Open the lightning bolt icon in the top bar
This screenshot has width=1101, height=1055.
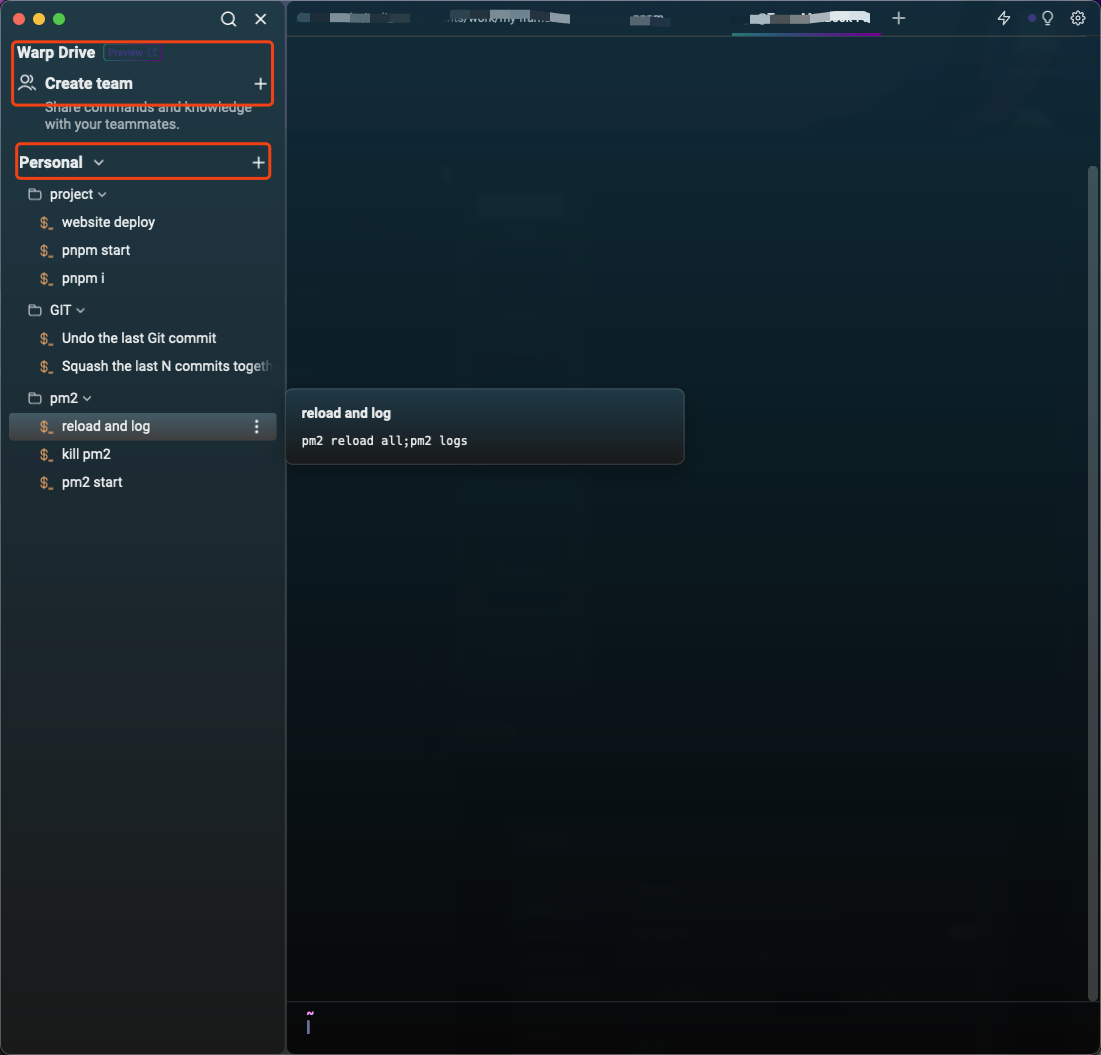pos(1004,18)
